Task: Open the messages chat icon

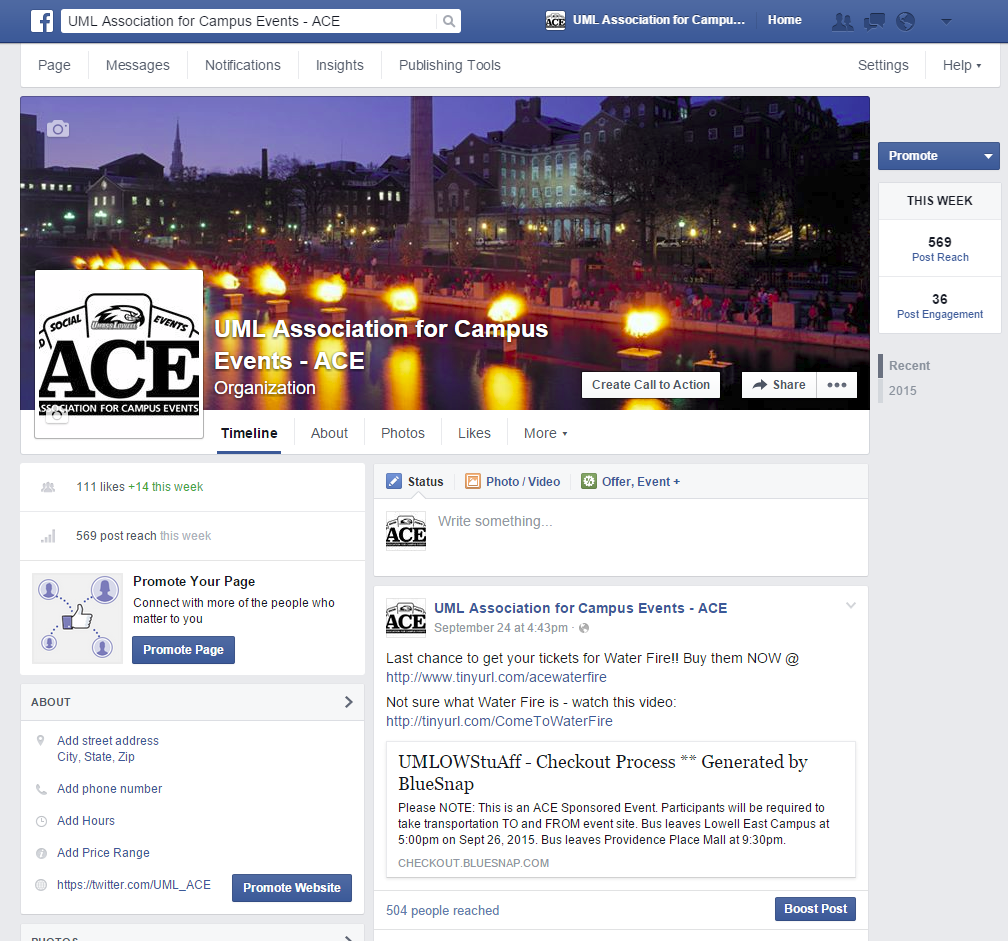Action: pos(874,22)
